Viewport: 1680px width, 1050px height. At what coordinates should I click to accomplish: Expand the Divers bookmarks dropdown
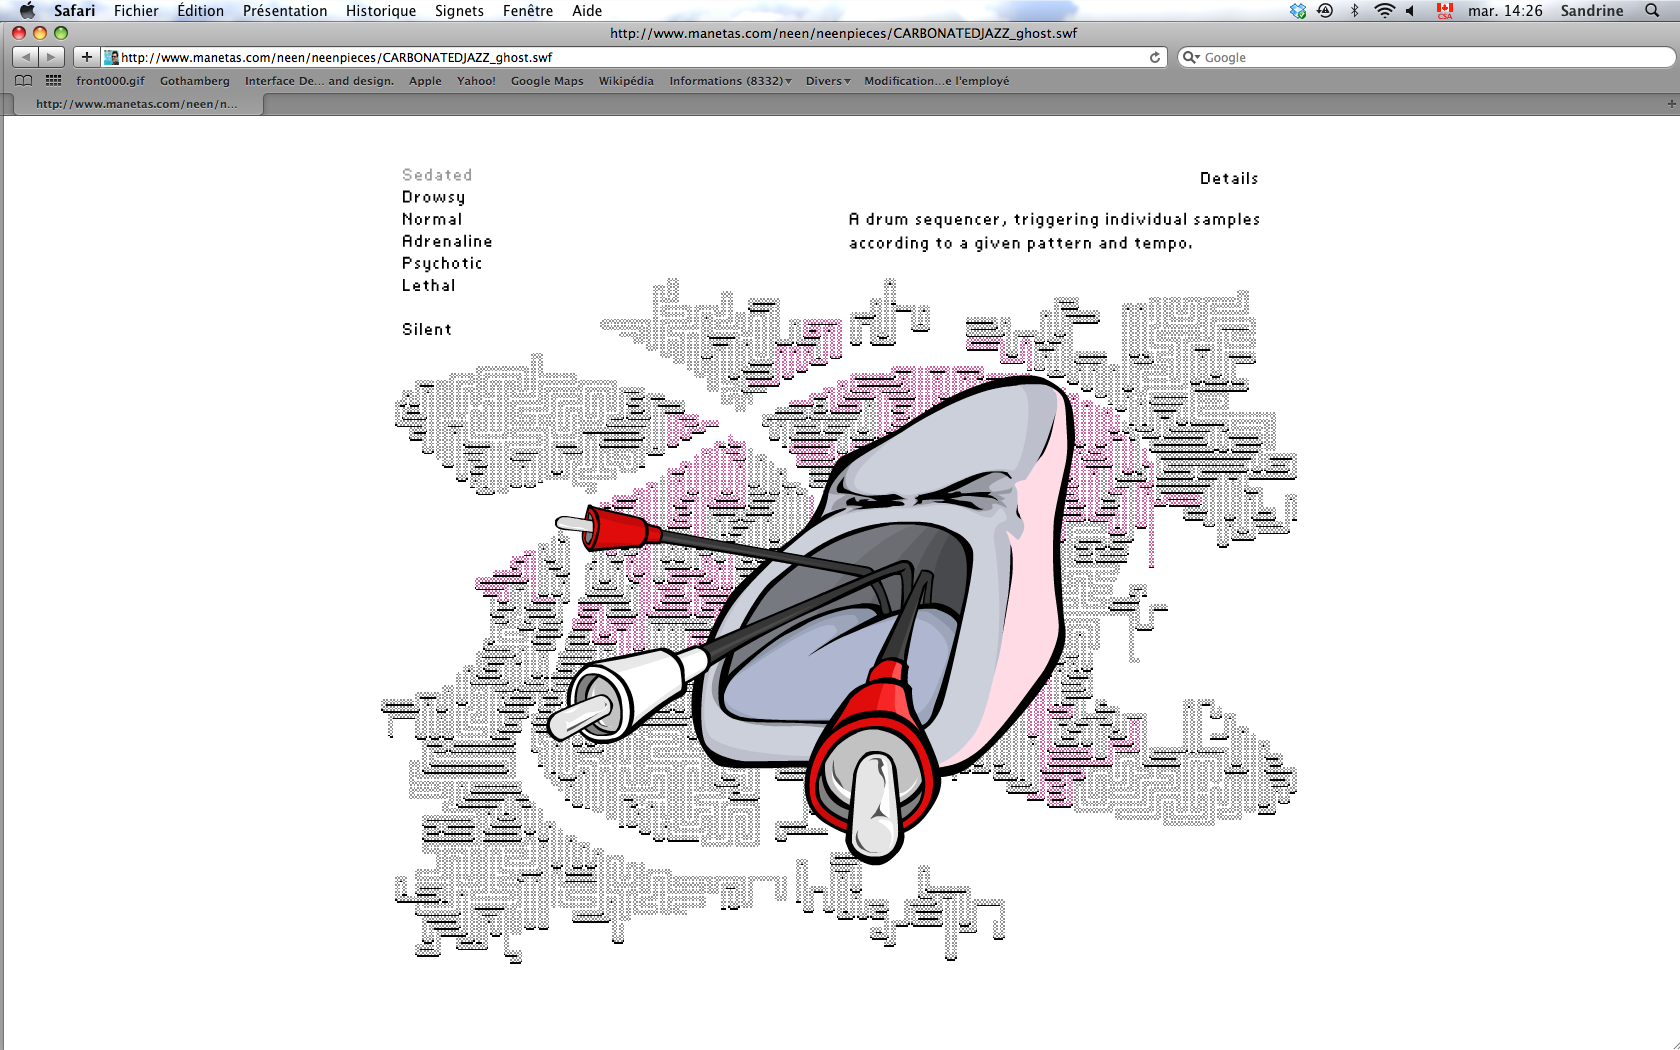pos(828,81)
